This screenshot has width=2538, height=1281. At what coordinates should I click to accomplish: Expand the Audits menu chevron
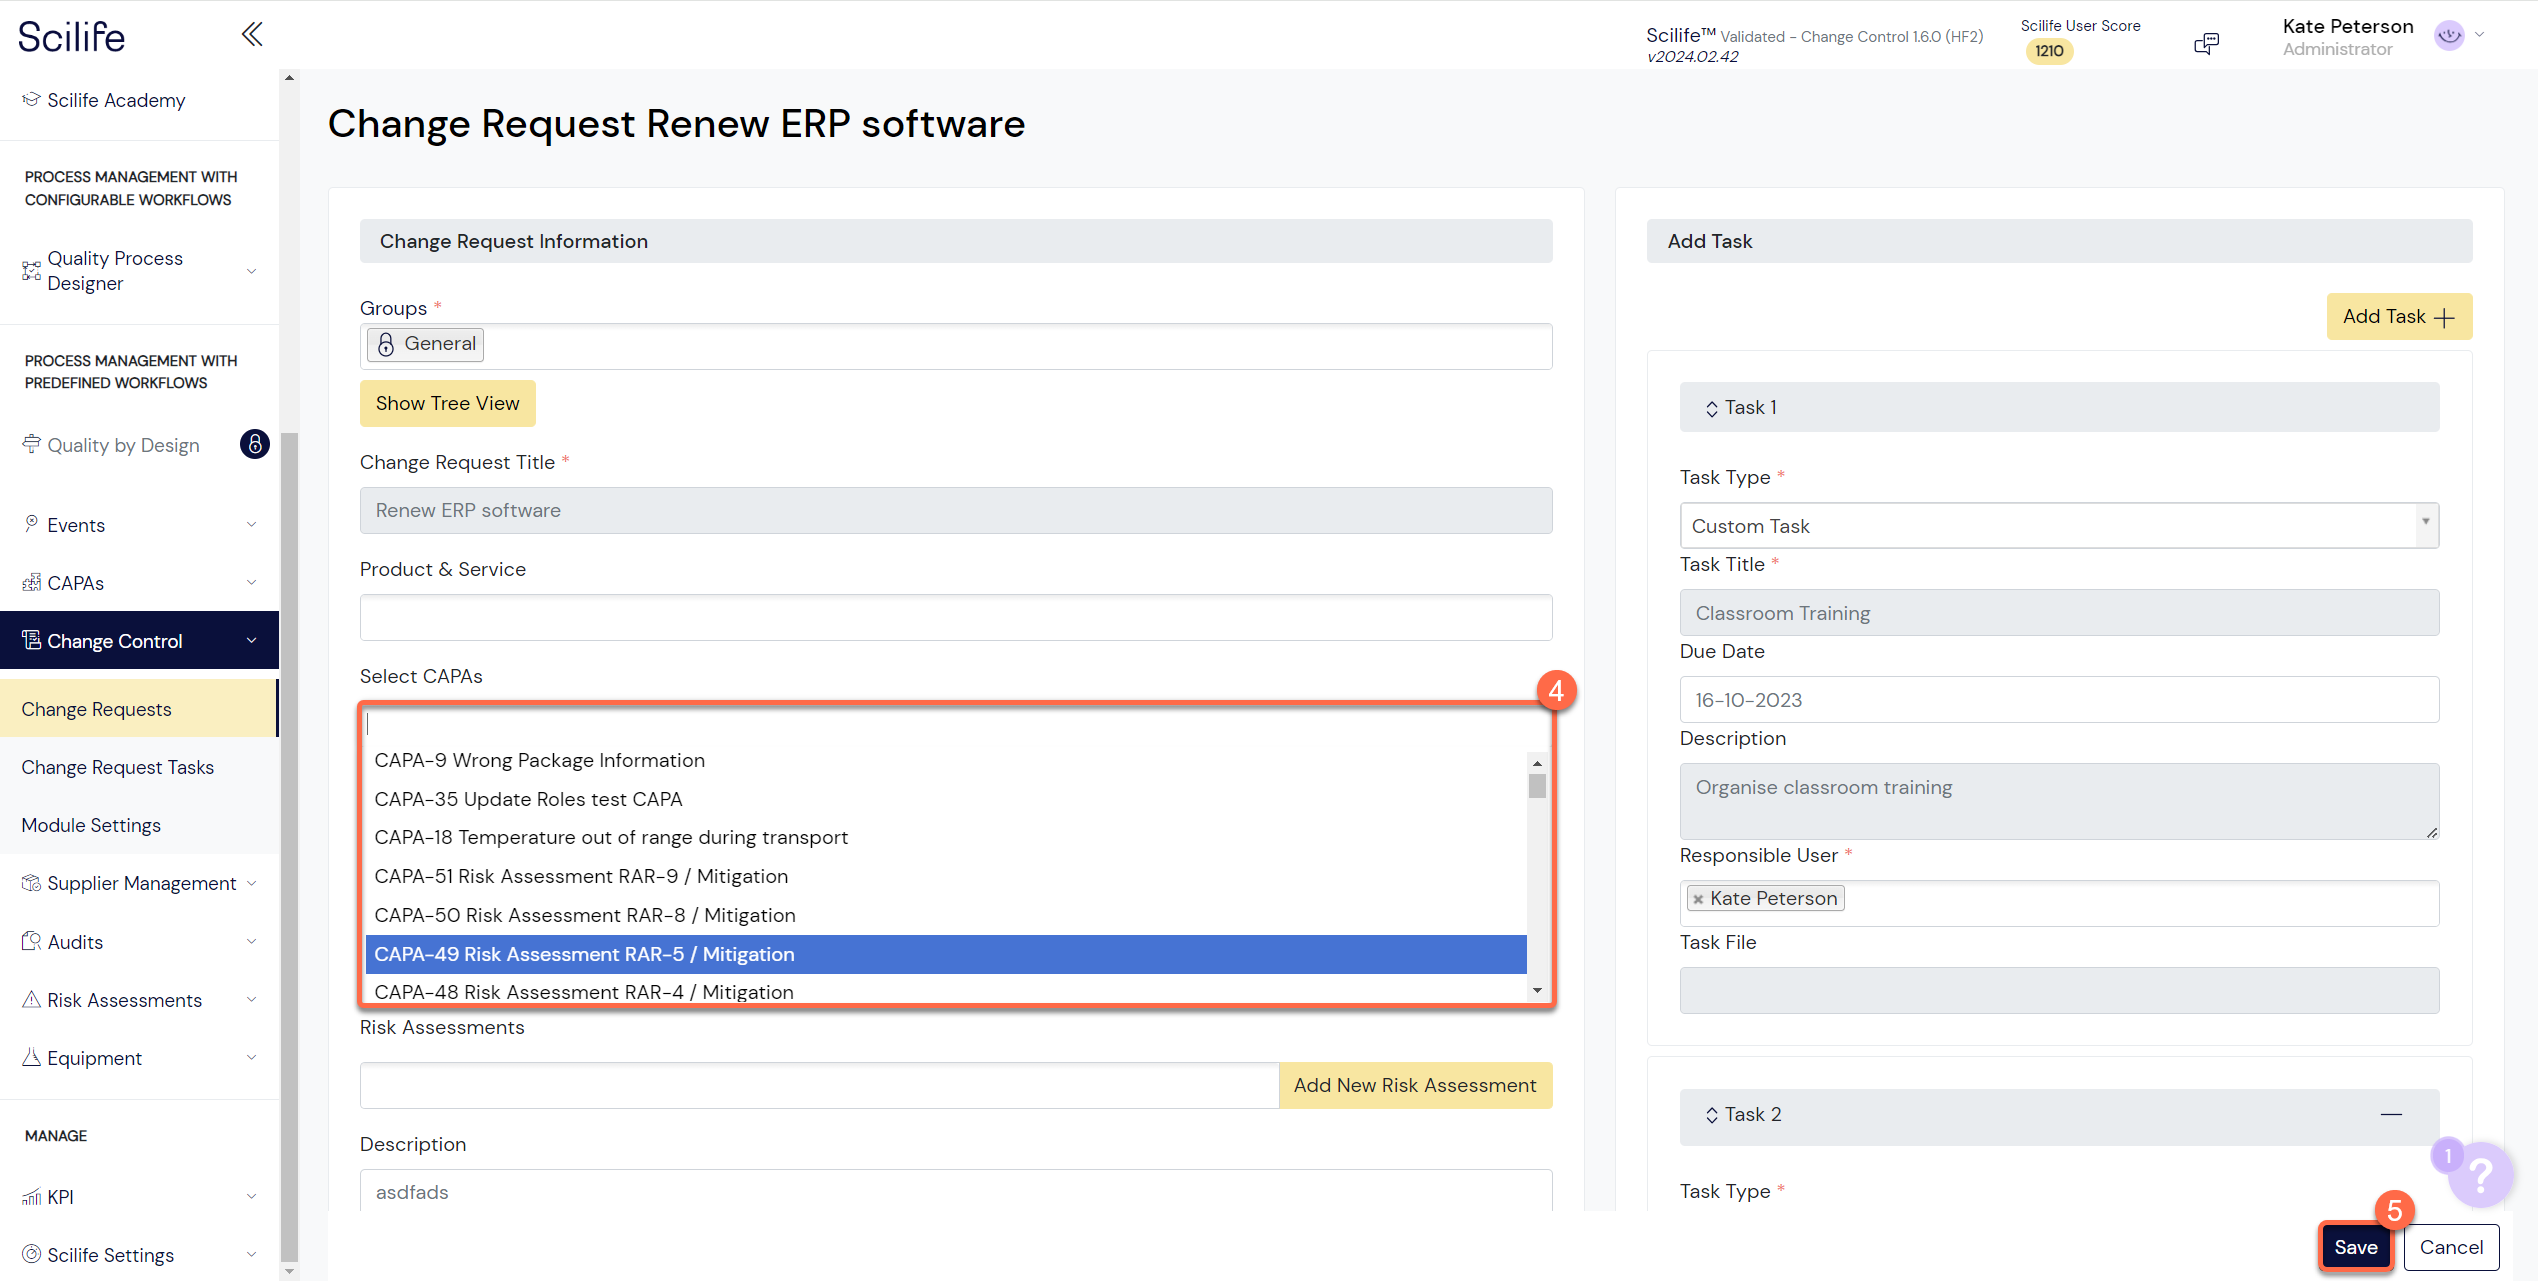(x=251, y=941)
